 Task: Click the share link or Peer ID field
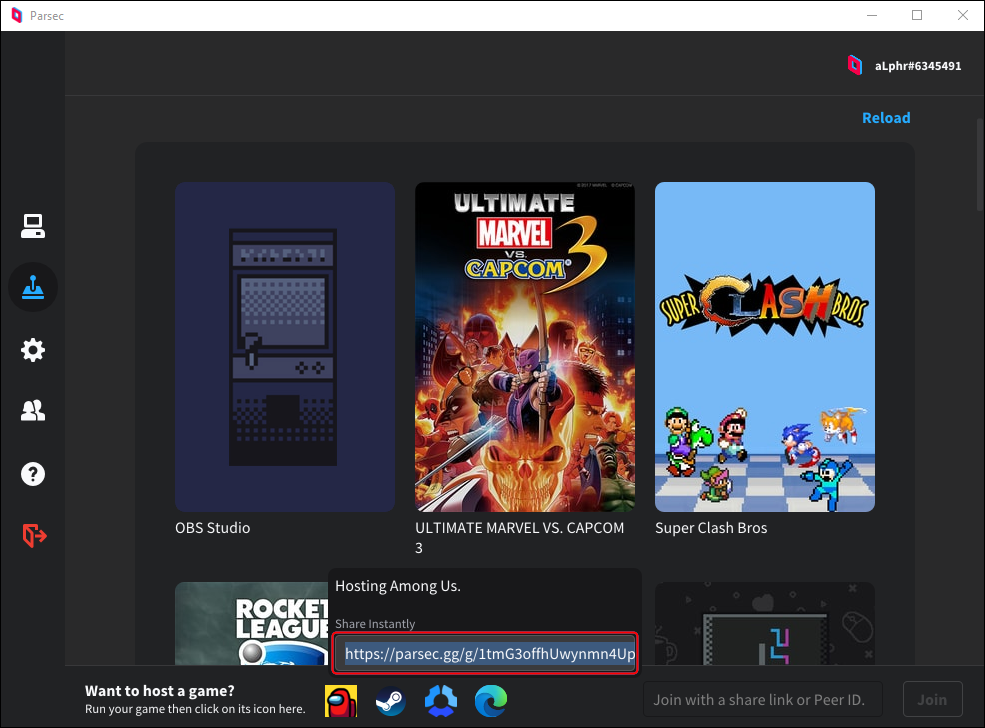point(762,699)
